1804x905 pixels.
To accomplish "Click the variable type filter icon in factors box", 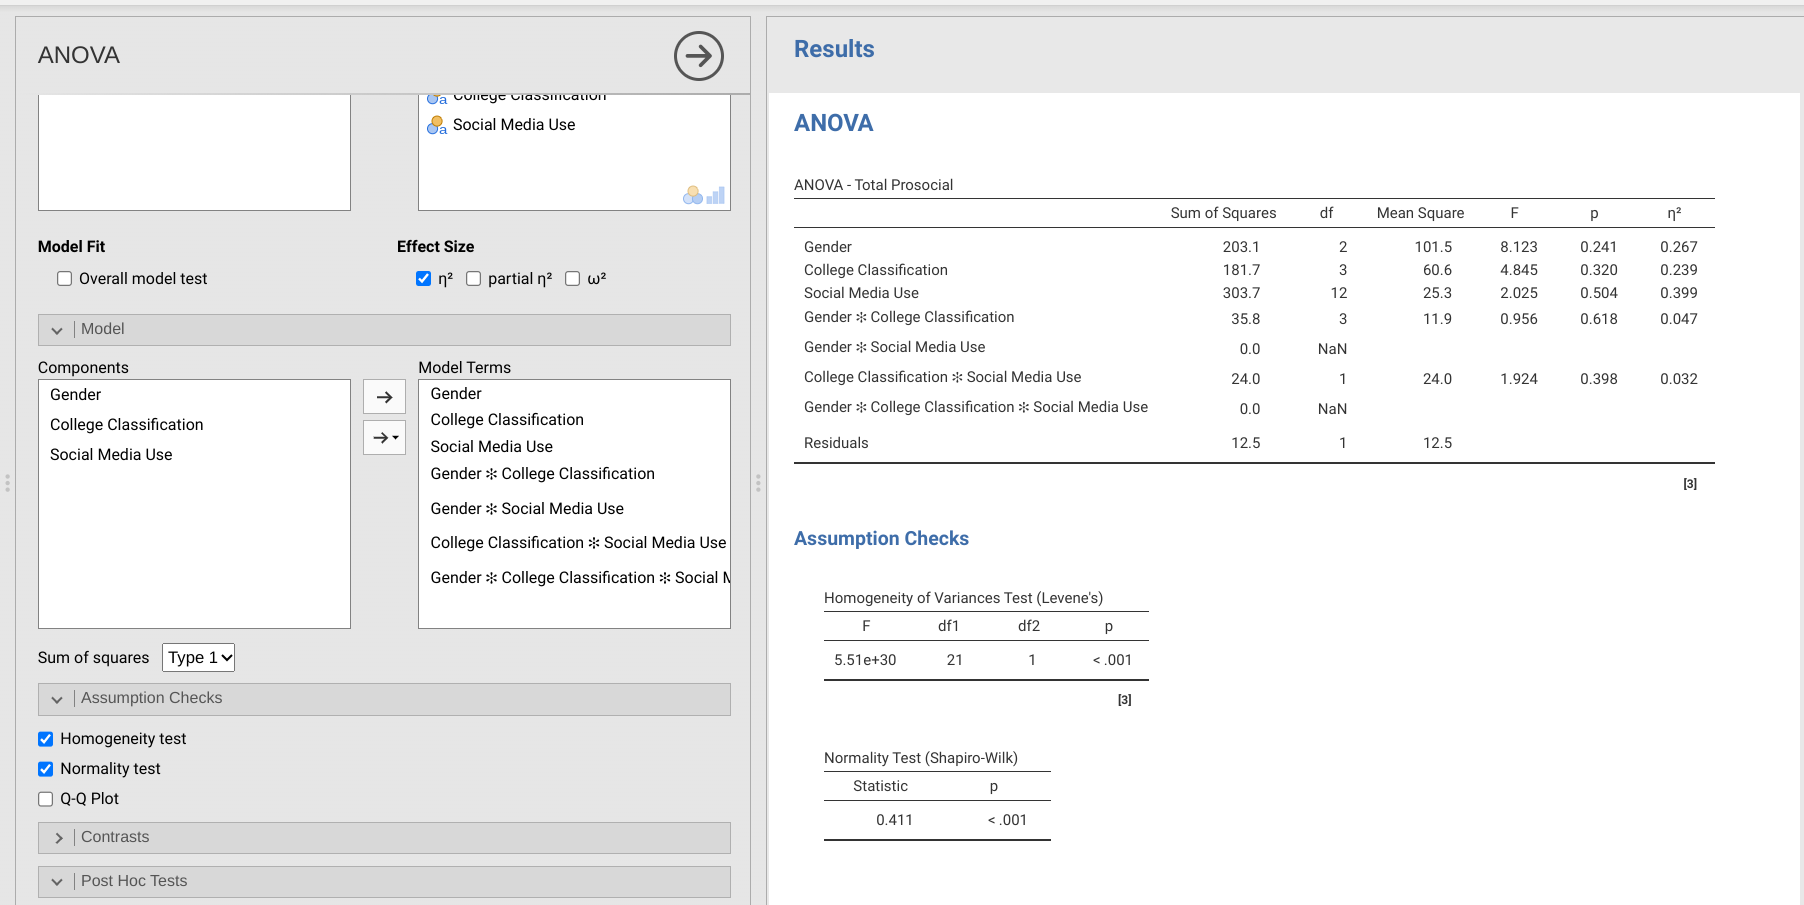I will (704, 195).
